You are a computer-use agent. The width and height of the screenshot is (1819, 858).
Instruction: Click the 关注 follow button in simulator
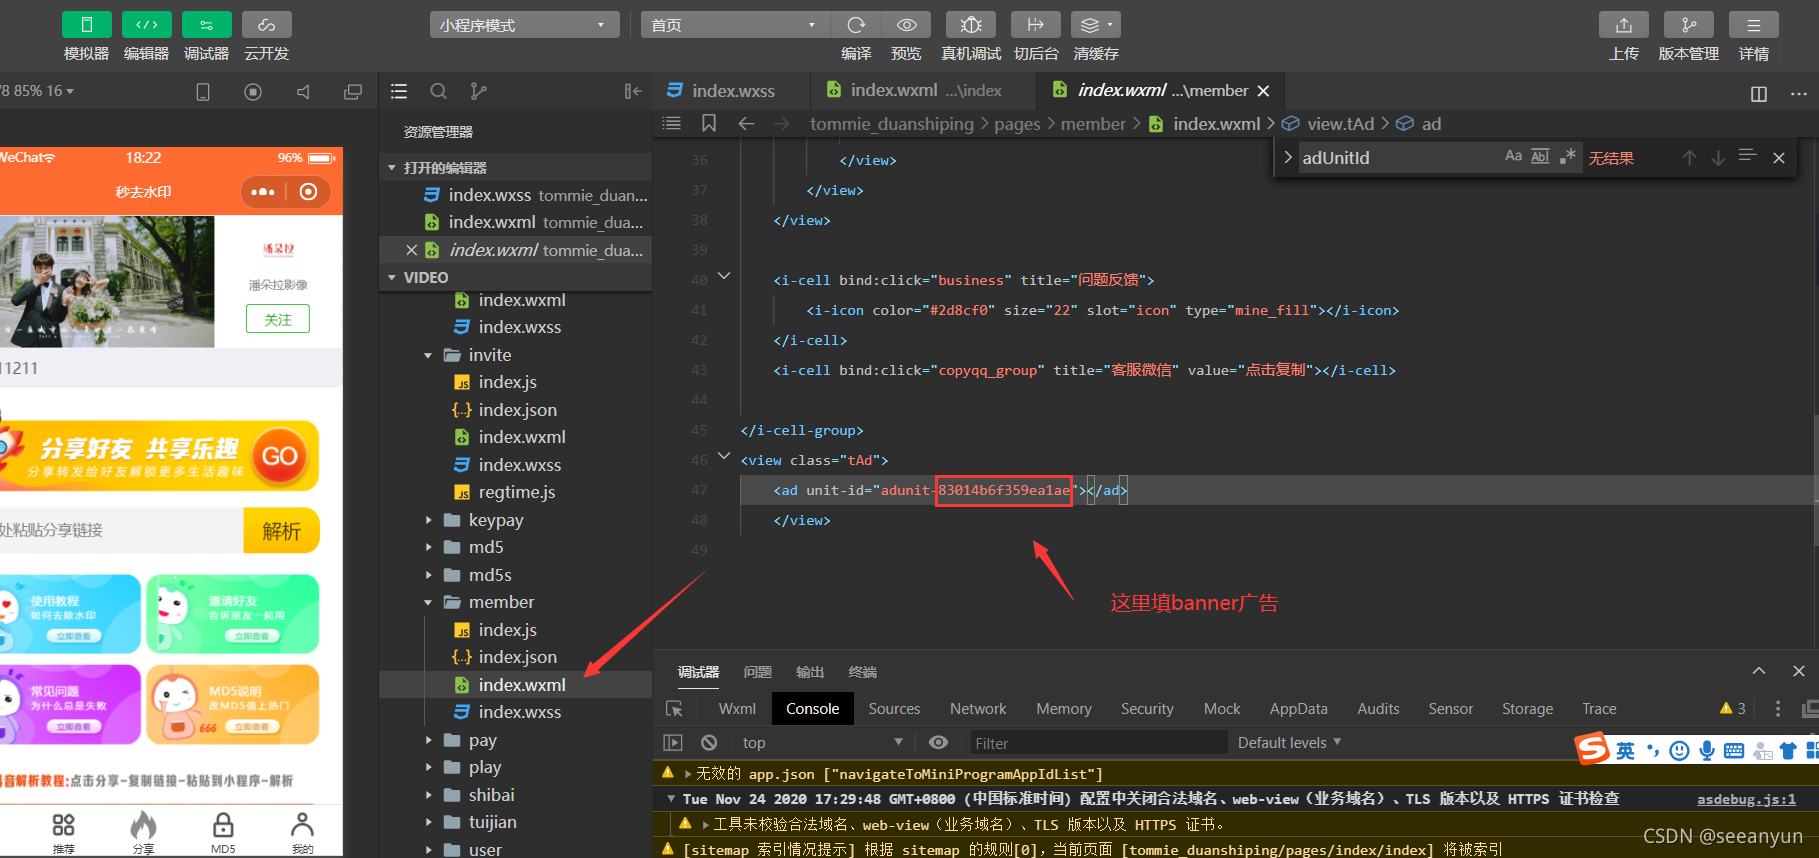click(x=278, y=319)
